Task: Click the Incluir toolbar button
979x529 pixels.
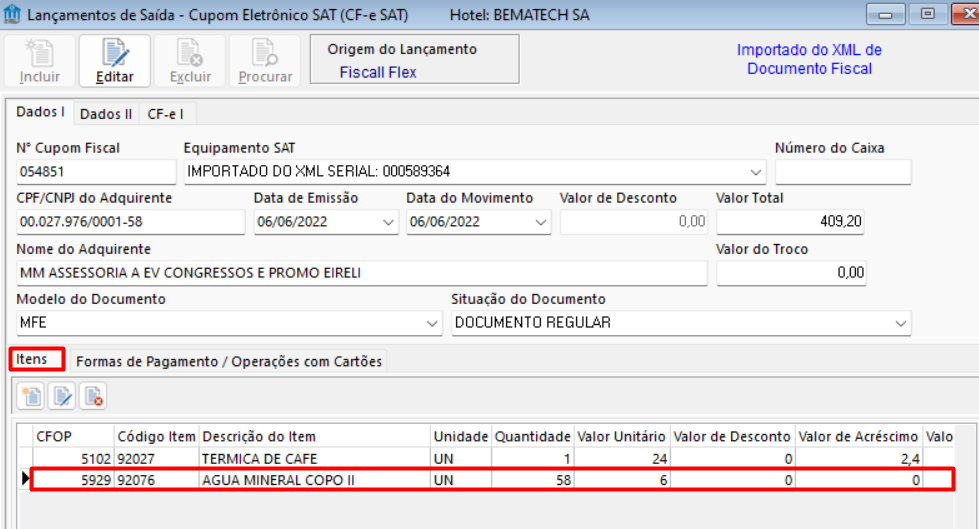Action: 40,61
